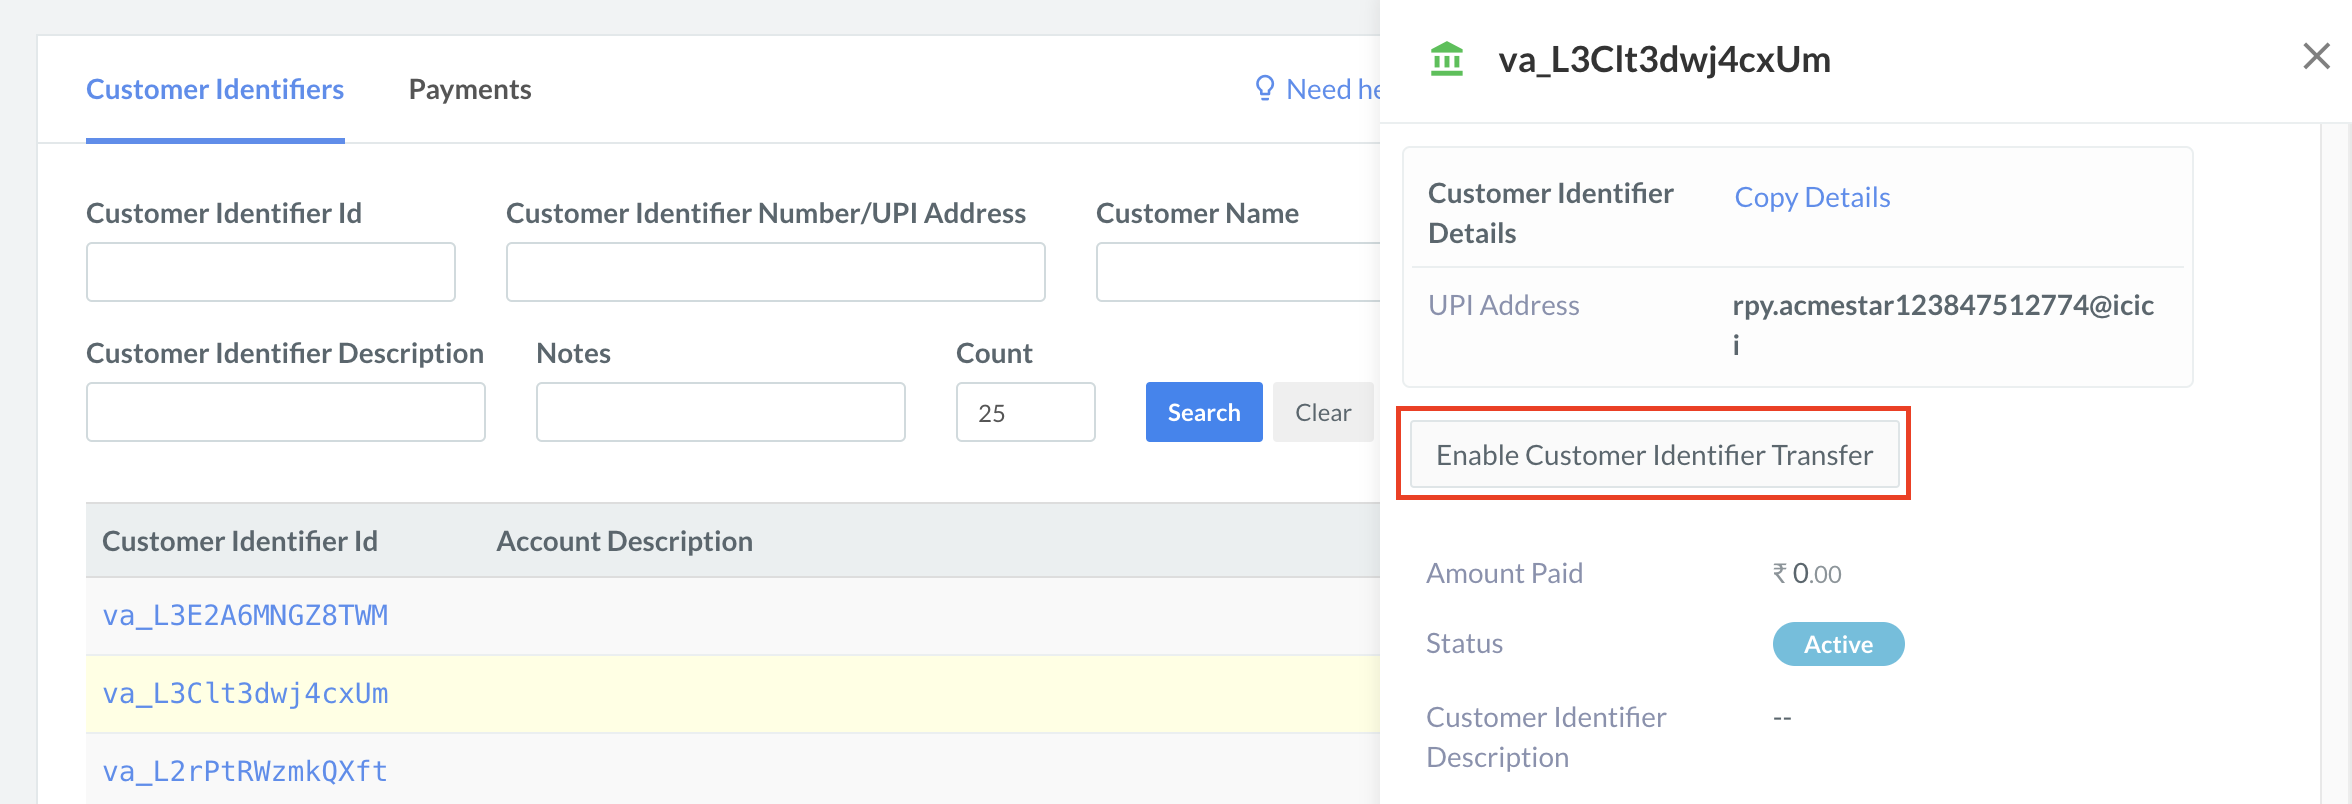Click the Customer Identifier Description input field

[286, 412]
